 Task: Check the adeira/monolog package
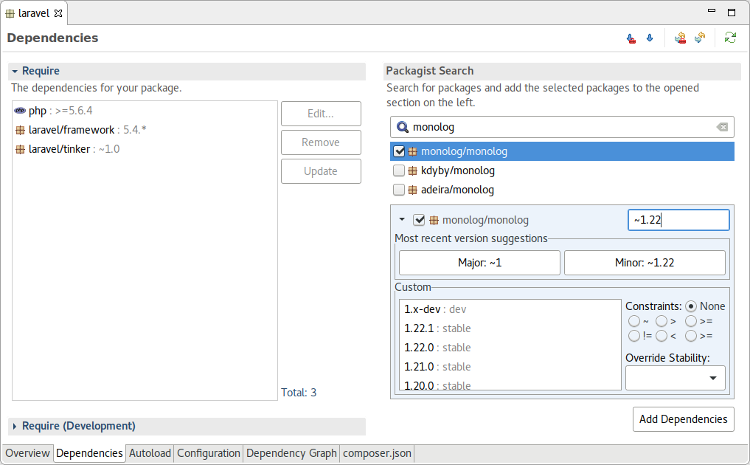pyautogui.click(x=398, y=190)
